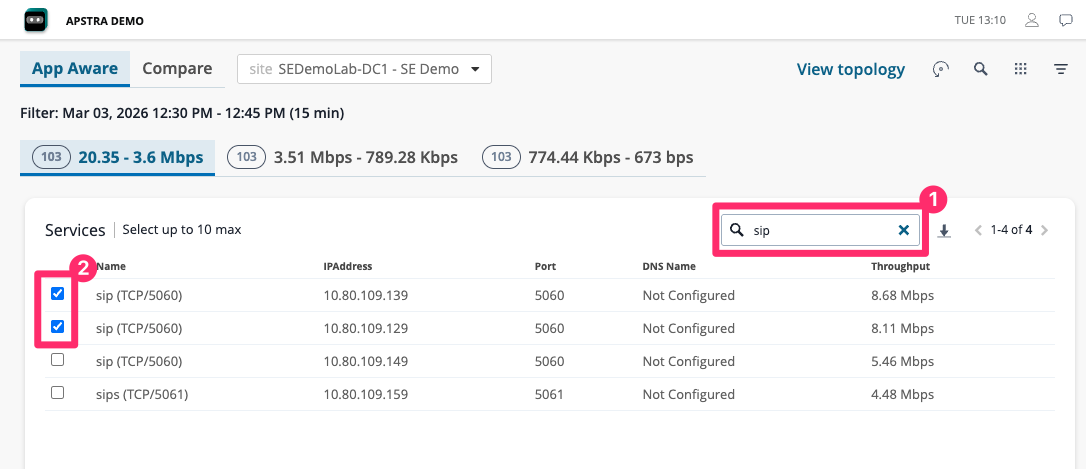The width and height of the screenshot is (1086, 469).
Task: Click the Apstra Demo logo icon
Action: [36, 20]
